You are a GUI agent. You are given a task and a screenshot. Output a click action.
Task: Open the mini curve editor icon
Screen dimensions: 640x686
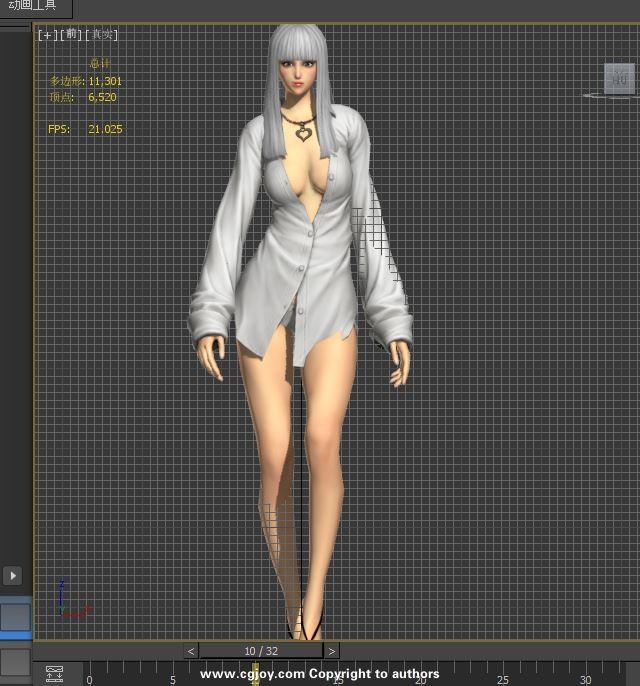pos(54,674)
